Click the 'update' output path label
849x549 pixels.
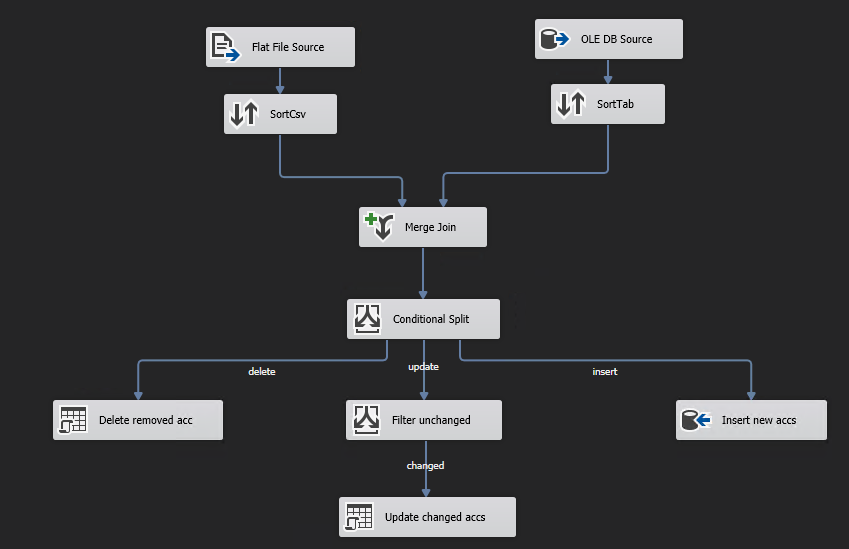tap(423, 367)
